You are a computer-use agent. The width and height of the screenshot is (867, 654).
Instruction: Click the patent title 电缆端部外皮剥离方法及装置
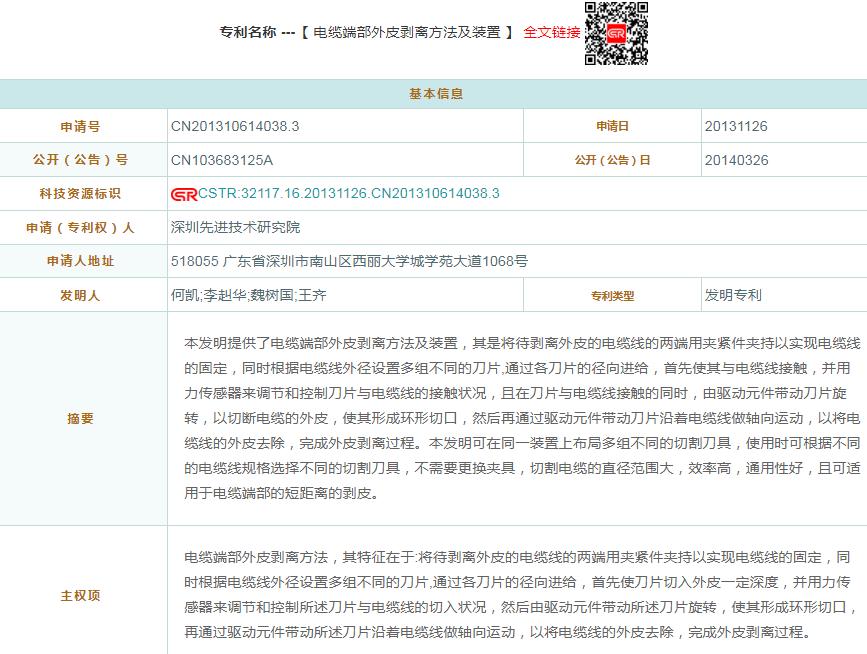click(x=407, y=32)
